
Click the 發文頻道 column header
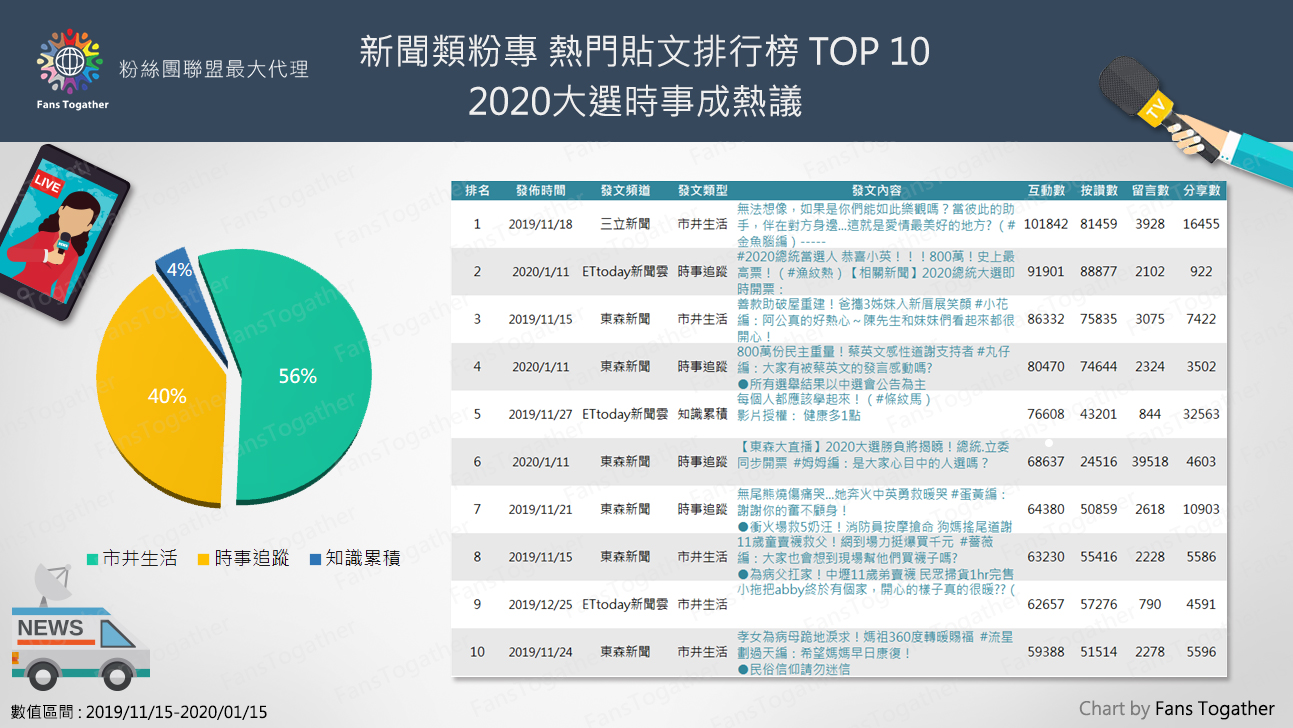coord(625,190)
